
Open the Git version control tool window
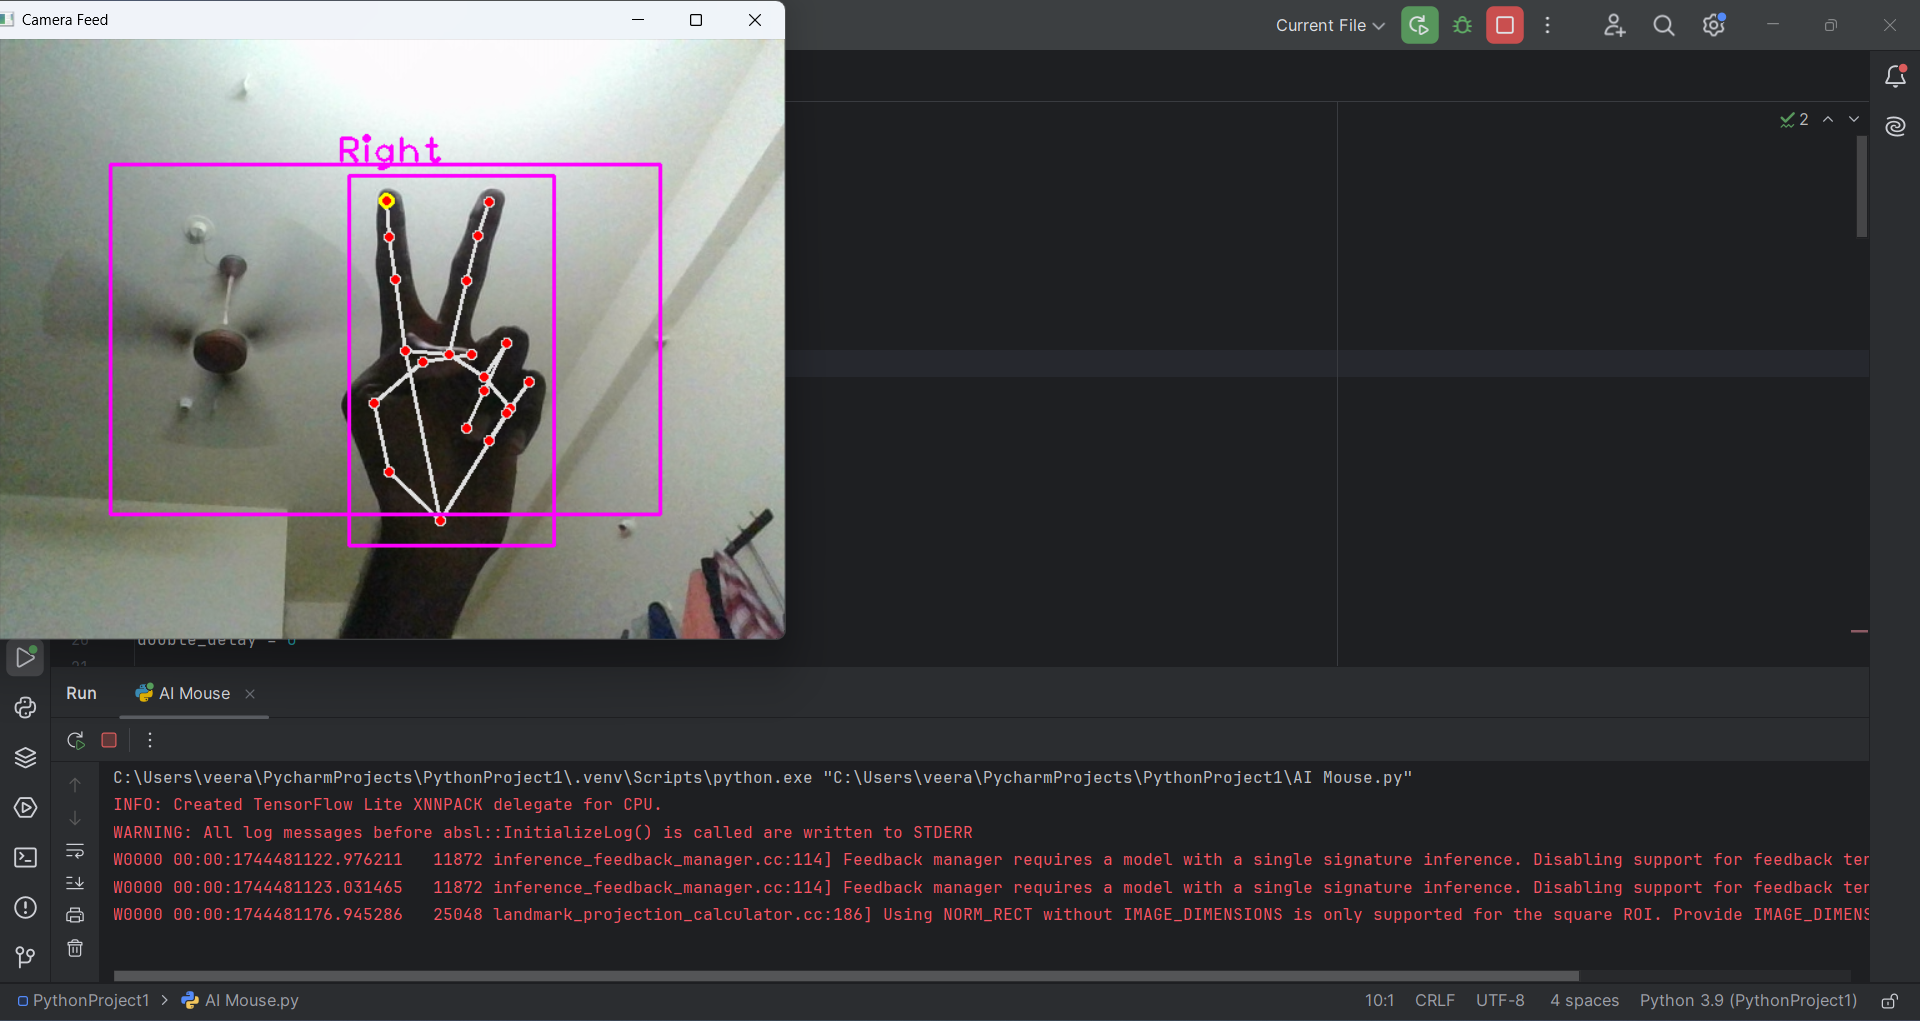pos(25,958)
